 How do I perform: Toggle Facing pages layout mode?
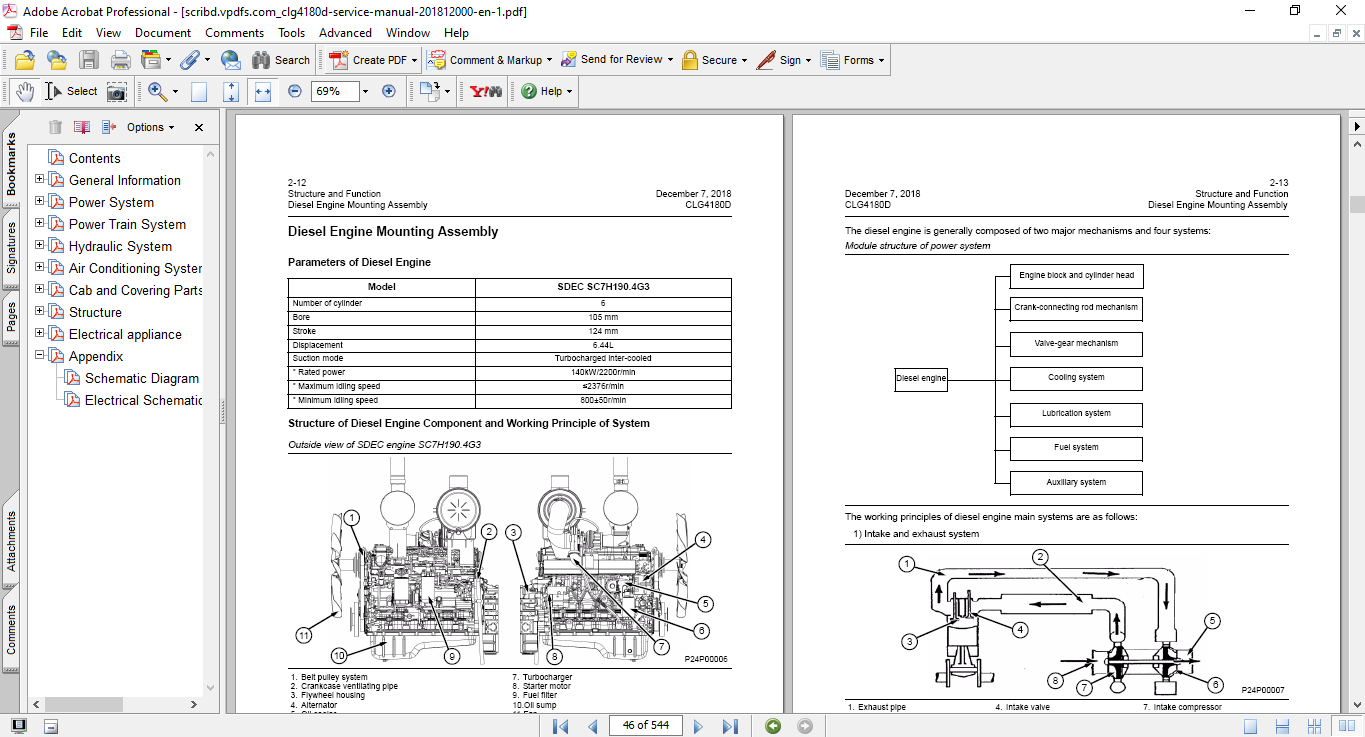pos(1347,725)
